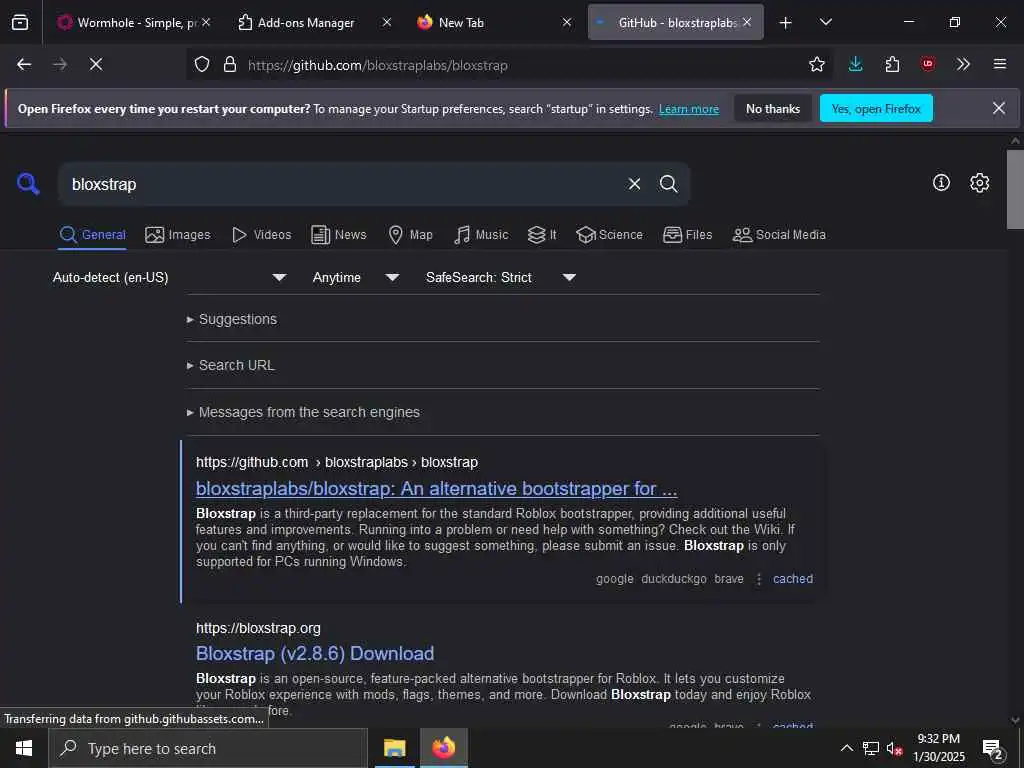
Task: Open the language Auto-detect dropdown
Action: coord(170,278)
